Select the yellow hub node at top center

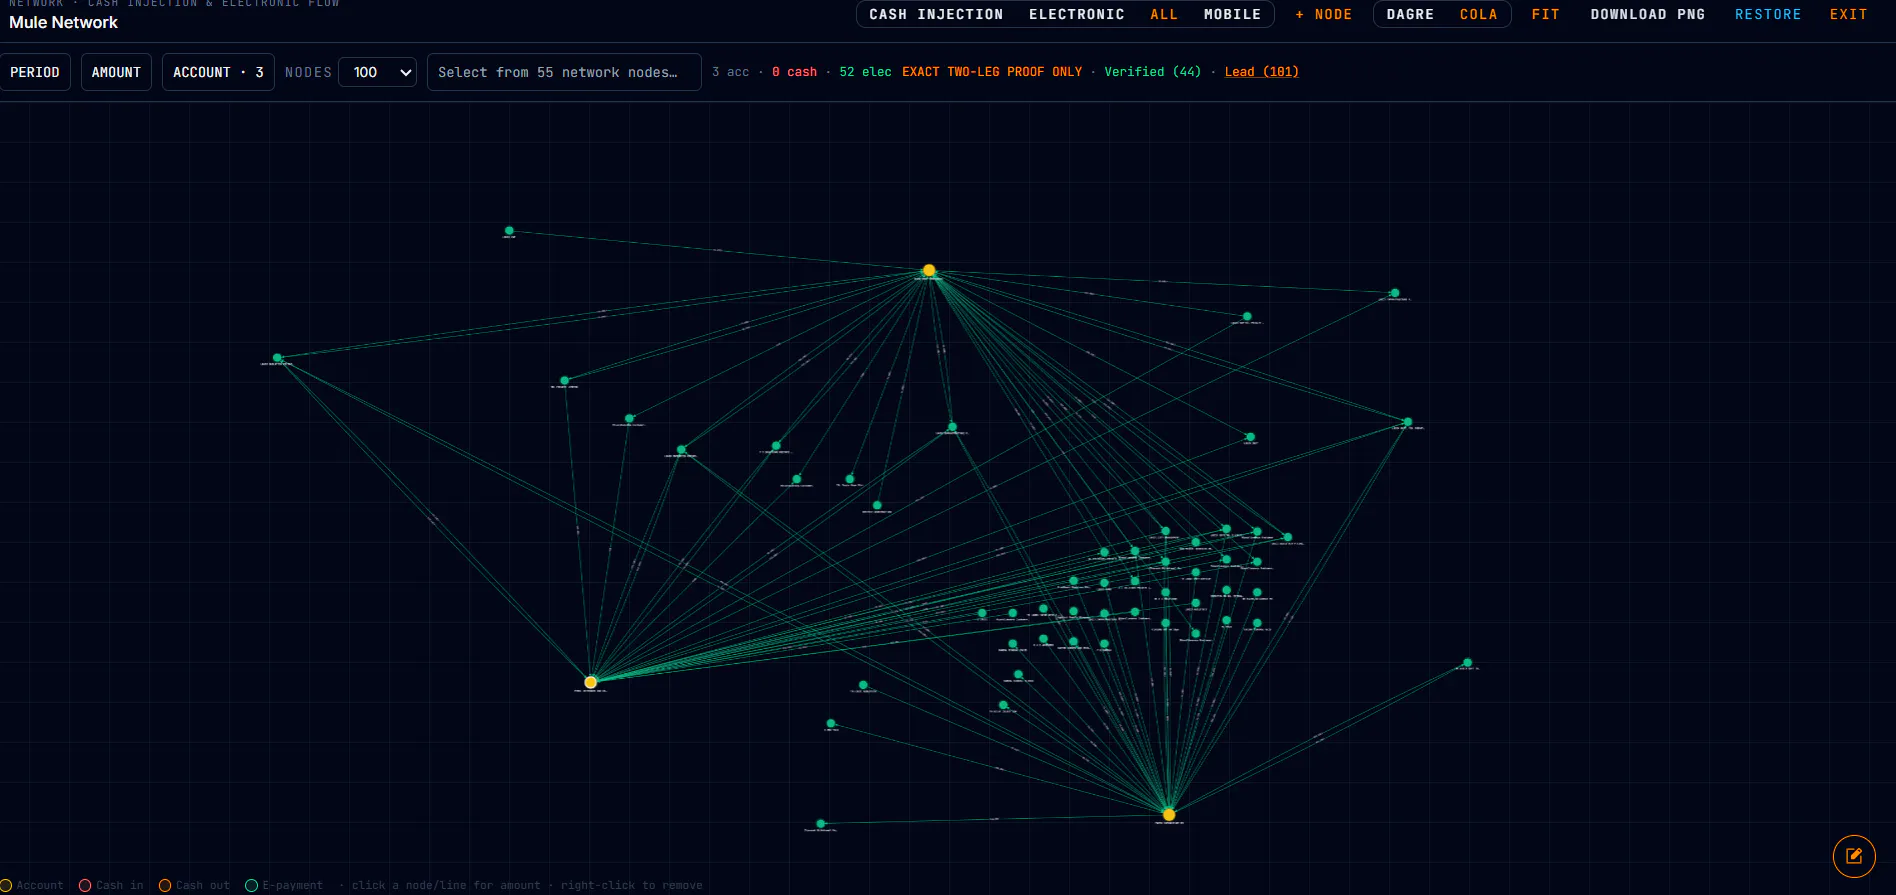click(929, 270)
